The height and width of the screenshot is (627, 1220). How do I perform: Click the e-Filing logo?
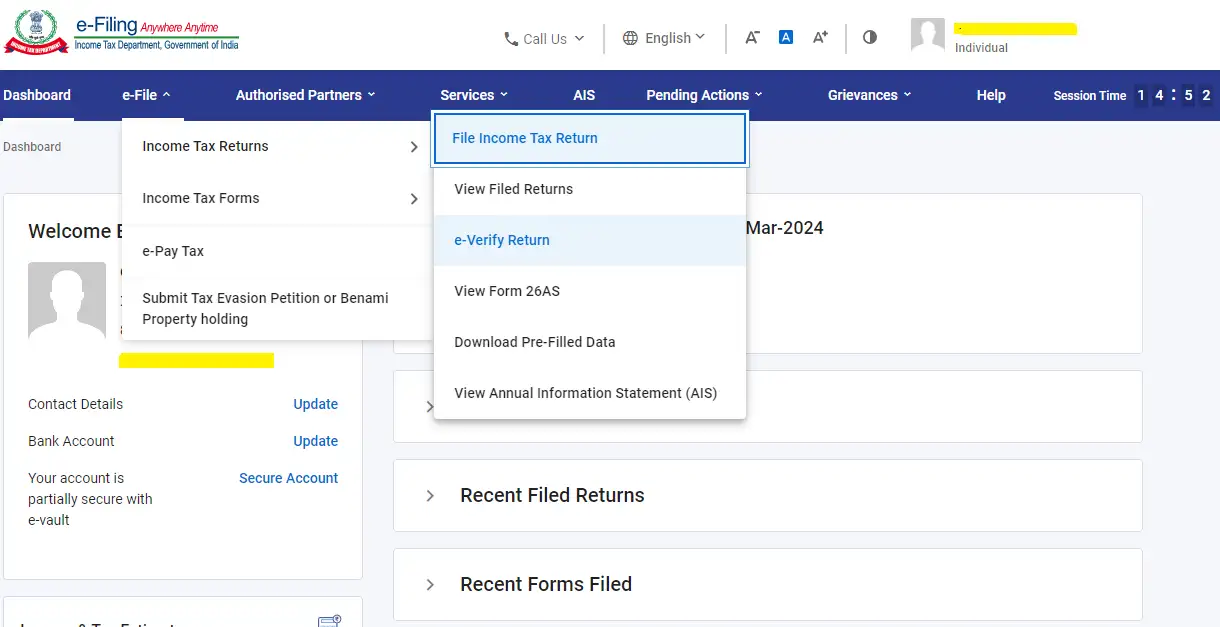pos(120,31)
